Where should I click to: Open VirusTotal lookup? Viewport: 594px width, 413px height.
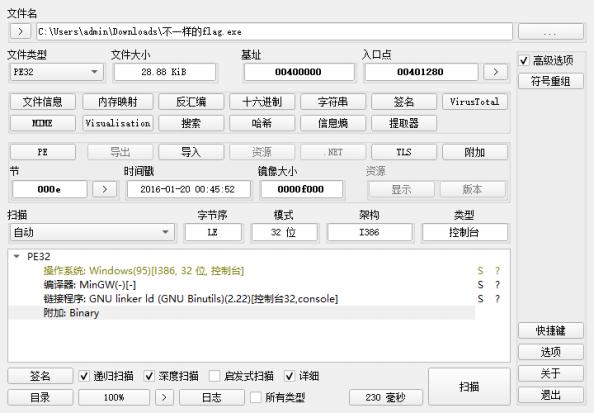pyautogui.click(x=475, y=102)
